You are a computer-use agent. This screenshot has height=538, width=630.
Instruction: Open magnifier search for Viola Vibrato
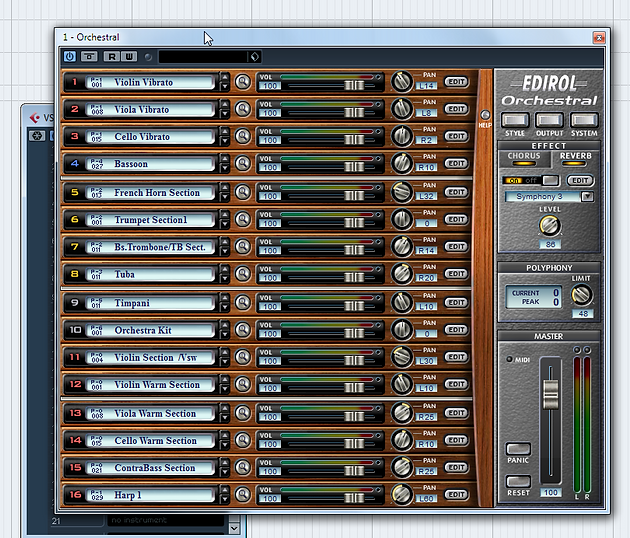(x=243, y=109)
